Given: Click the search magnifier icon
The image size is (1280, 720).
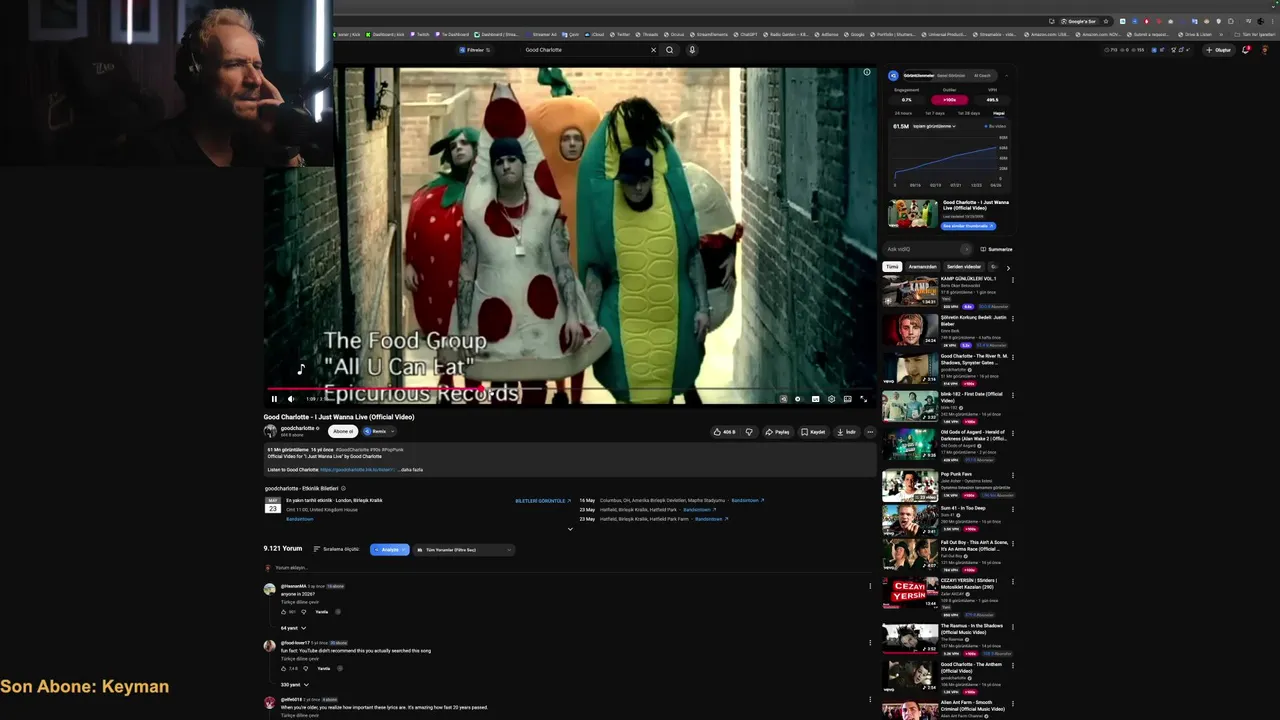Looking at the screenshot, I should [x=670, y=50].
